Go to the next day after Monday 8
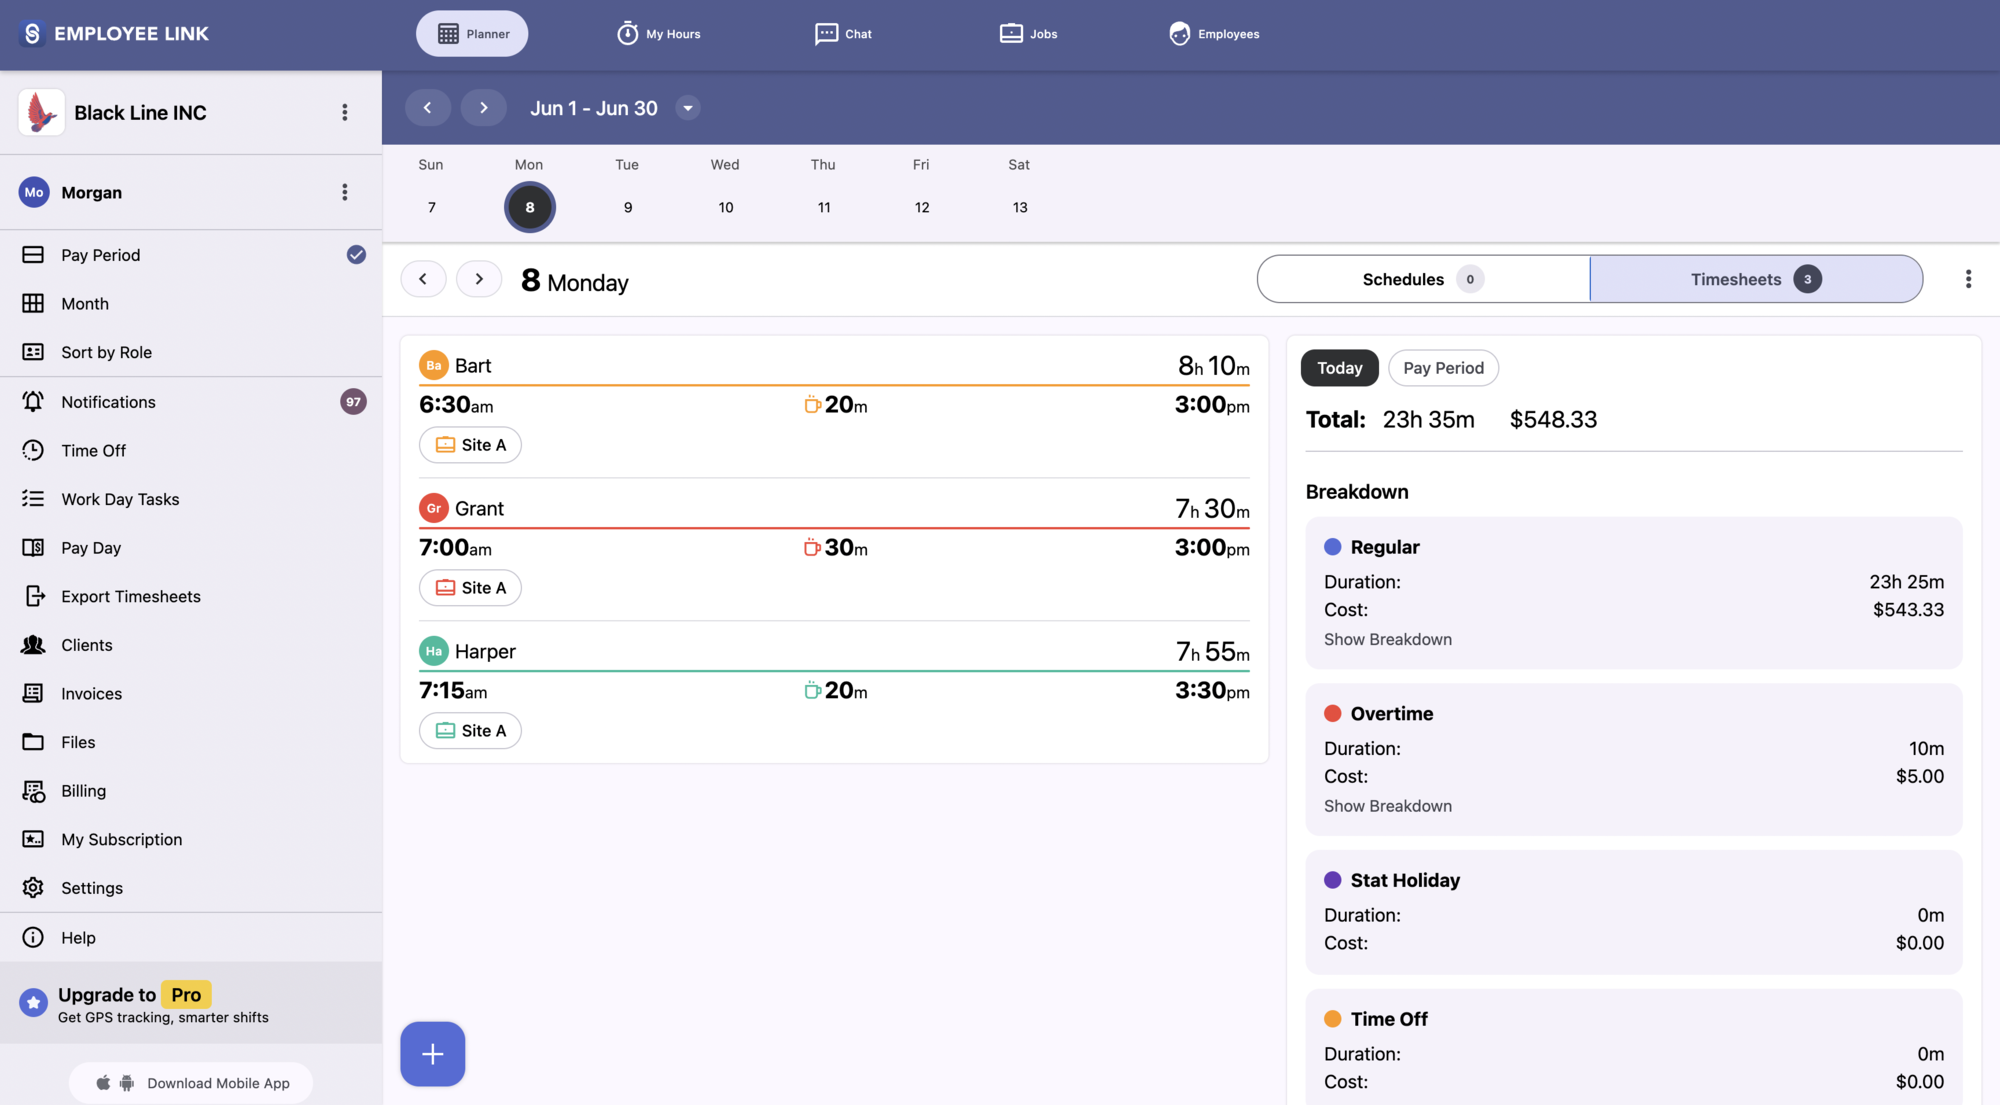Screen dimensions: 2000x1105 tap(479, 279)
